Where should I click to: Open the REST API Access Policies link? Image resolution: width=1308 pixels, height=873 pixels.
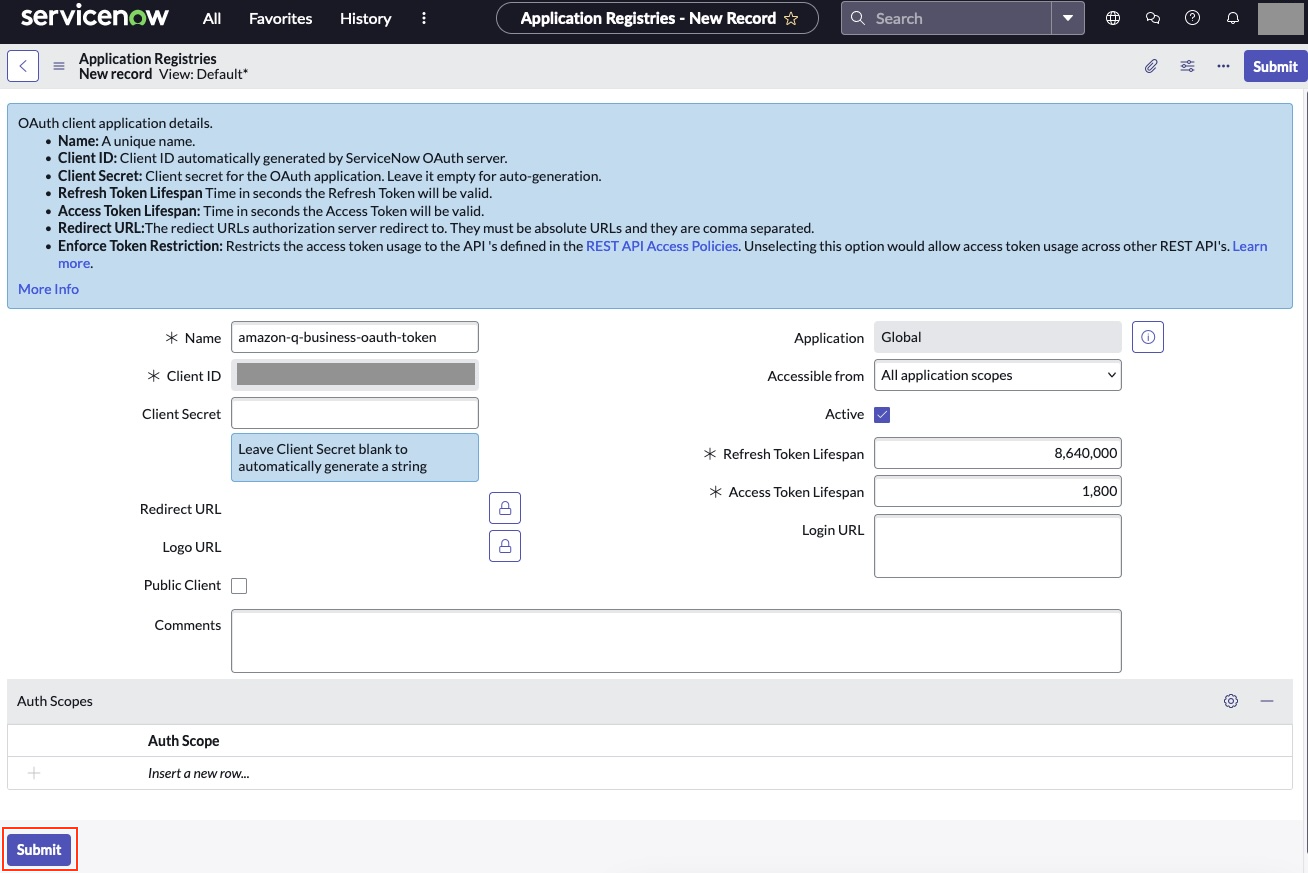coord(662,246)
